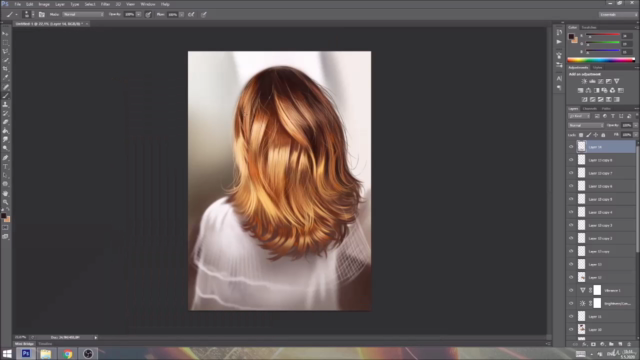Toggle lock all padlock
The width and height of the screenshot is (640, 360).
pos(603,135)
